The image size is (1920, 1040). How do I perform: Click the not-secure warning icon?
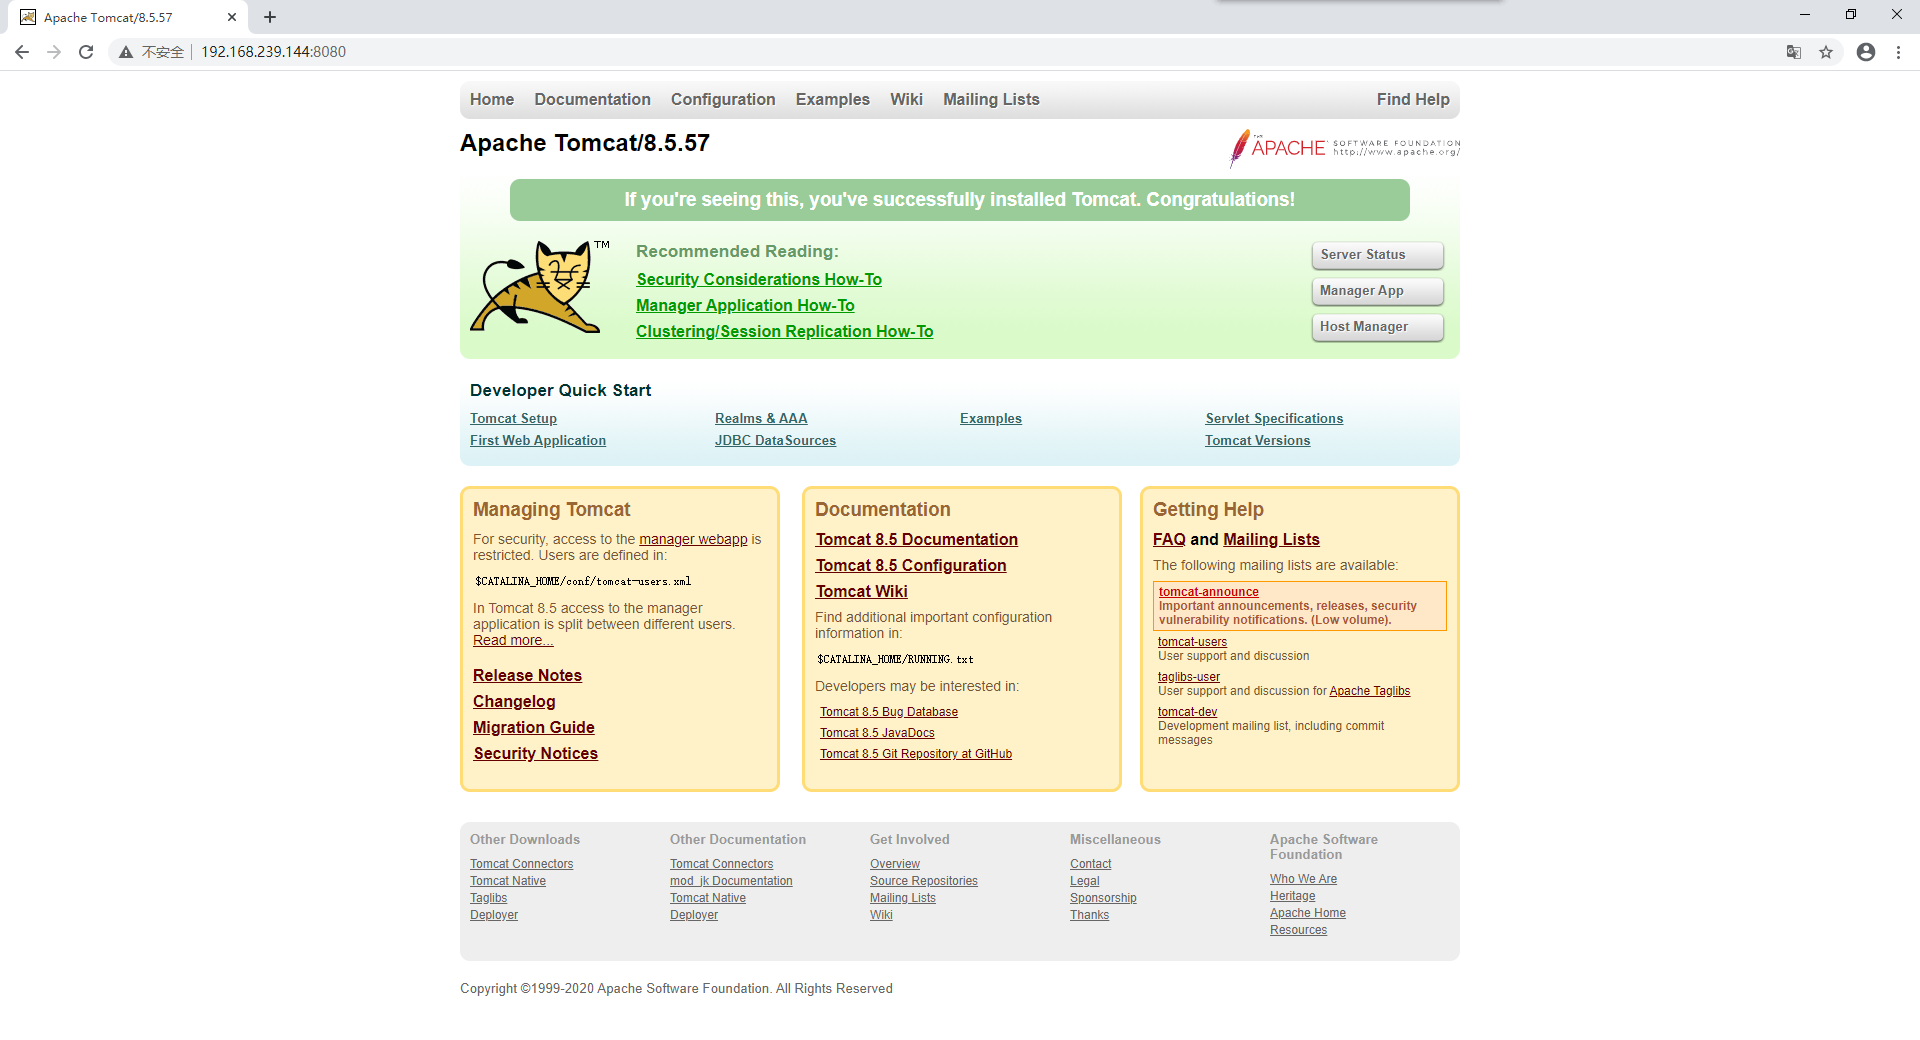pos(126,52)
